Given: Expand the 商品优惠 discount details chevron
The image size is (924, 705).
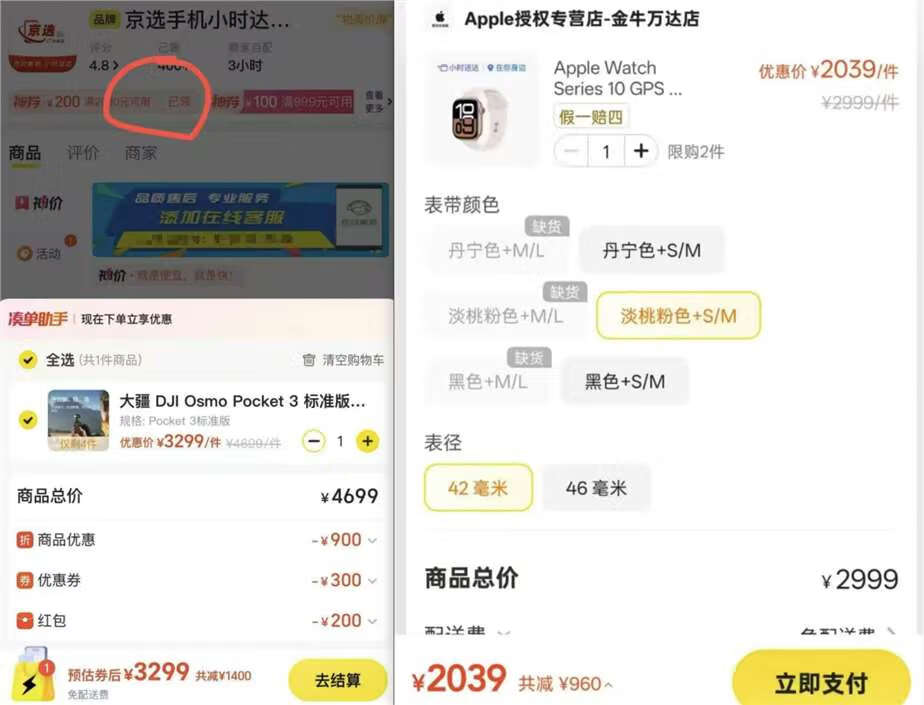Looking at the screenshot, I should tap(372, 540).
